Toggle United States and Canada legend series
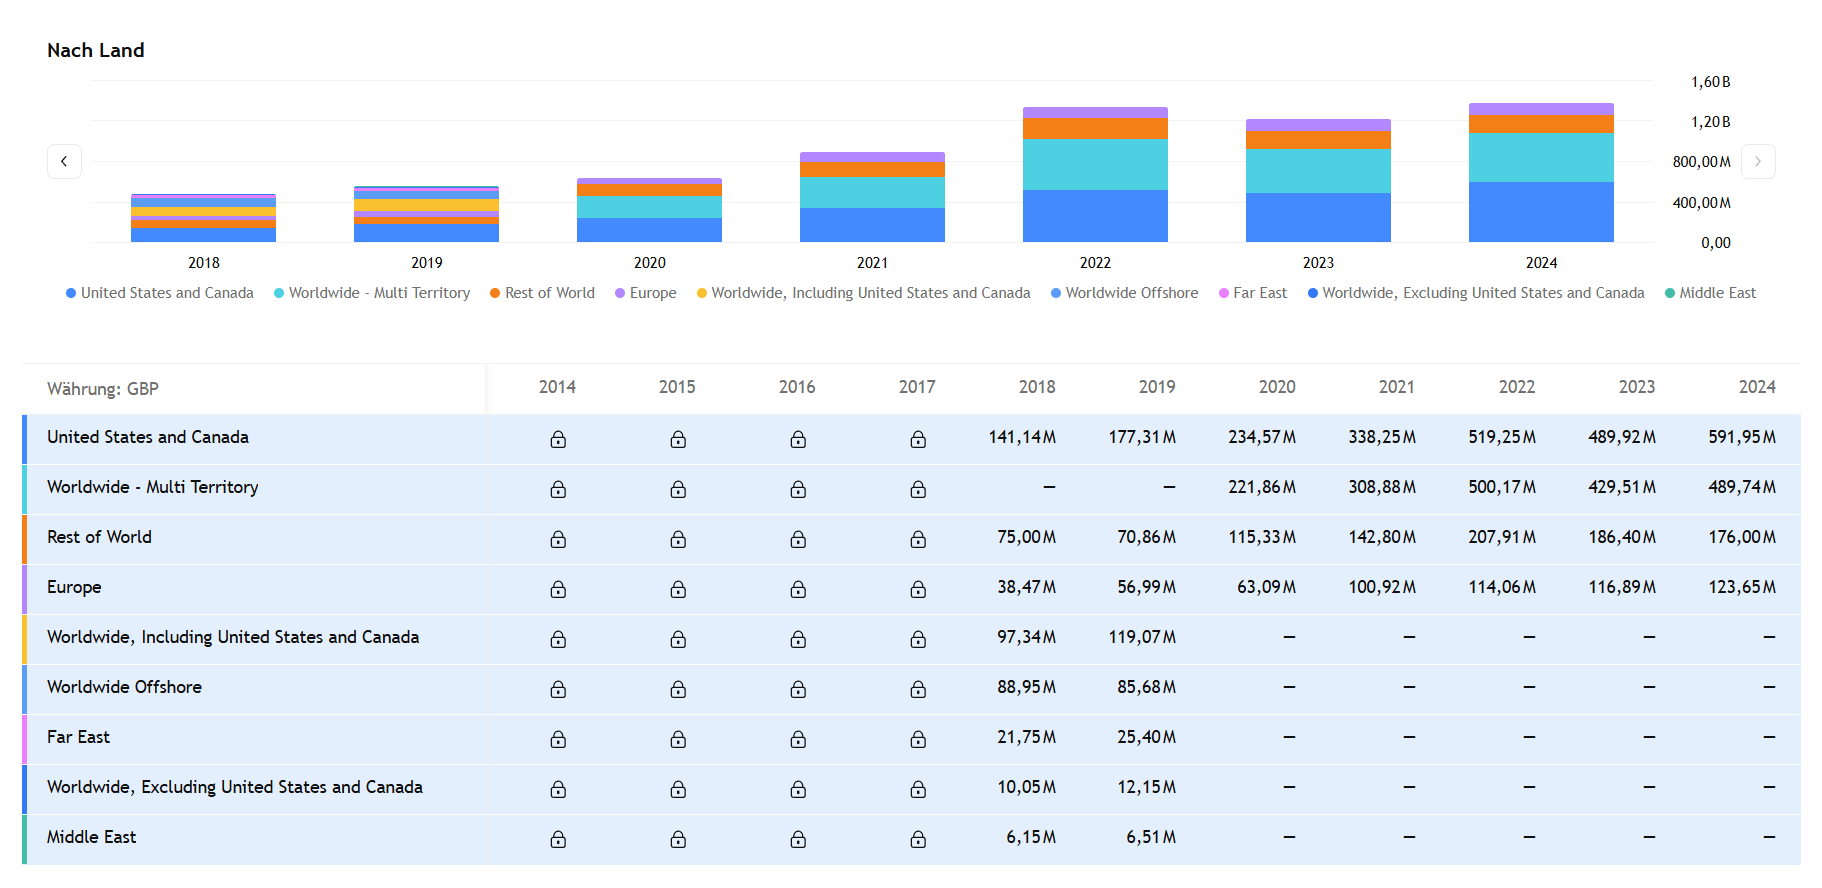The height and width of the screenshot is (888, 1822). click(160, 293)
